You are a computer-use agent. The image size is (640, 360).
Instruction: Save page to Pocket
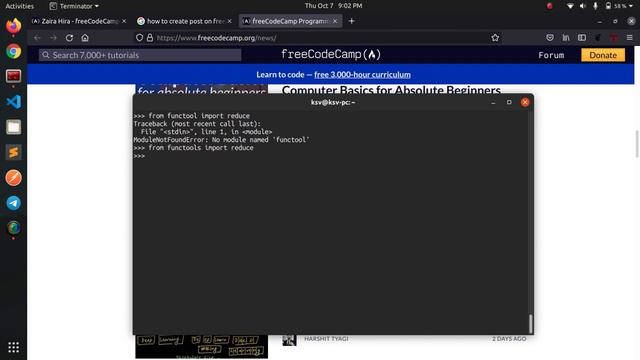tap(550, 38)
